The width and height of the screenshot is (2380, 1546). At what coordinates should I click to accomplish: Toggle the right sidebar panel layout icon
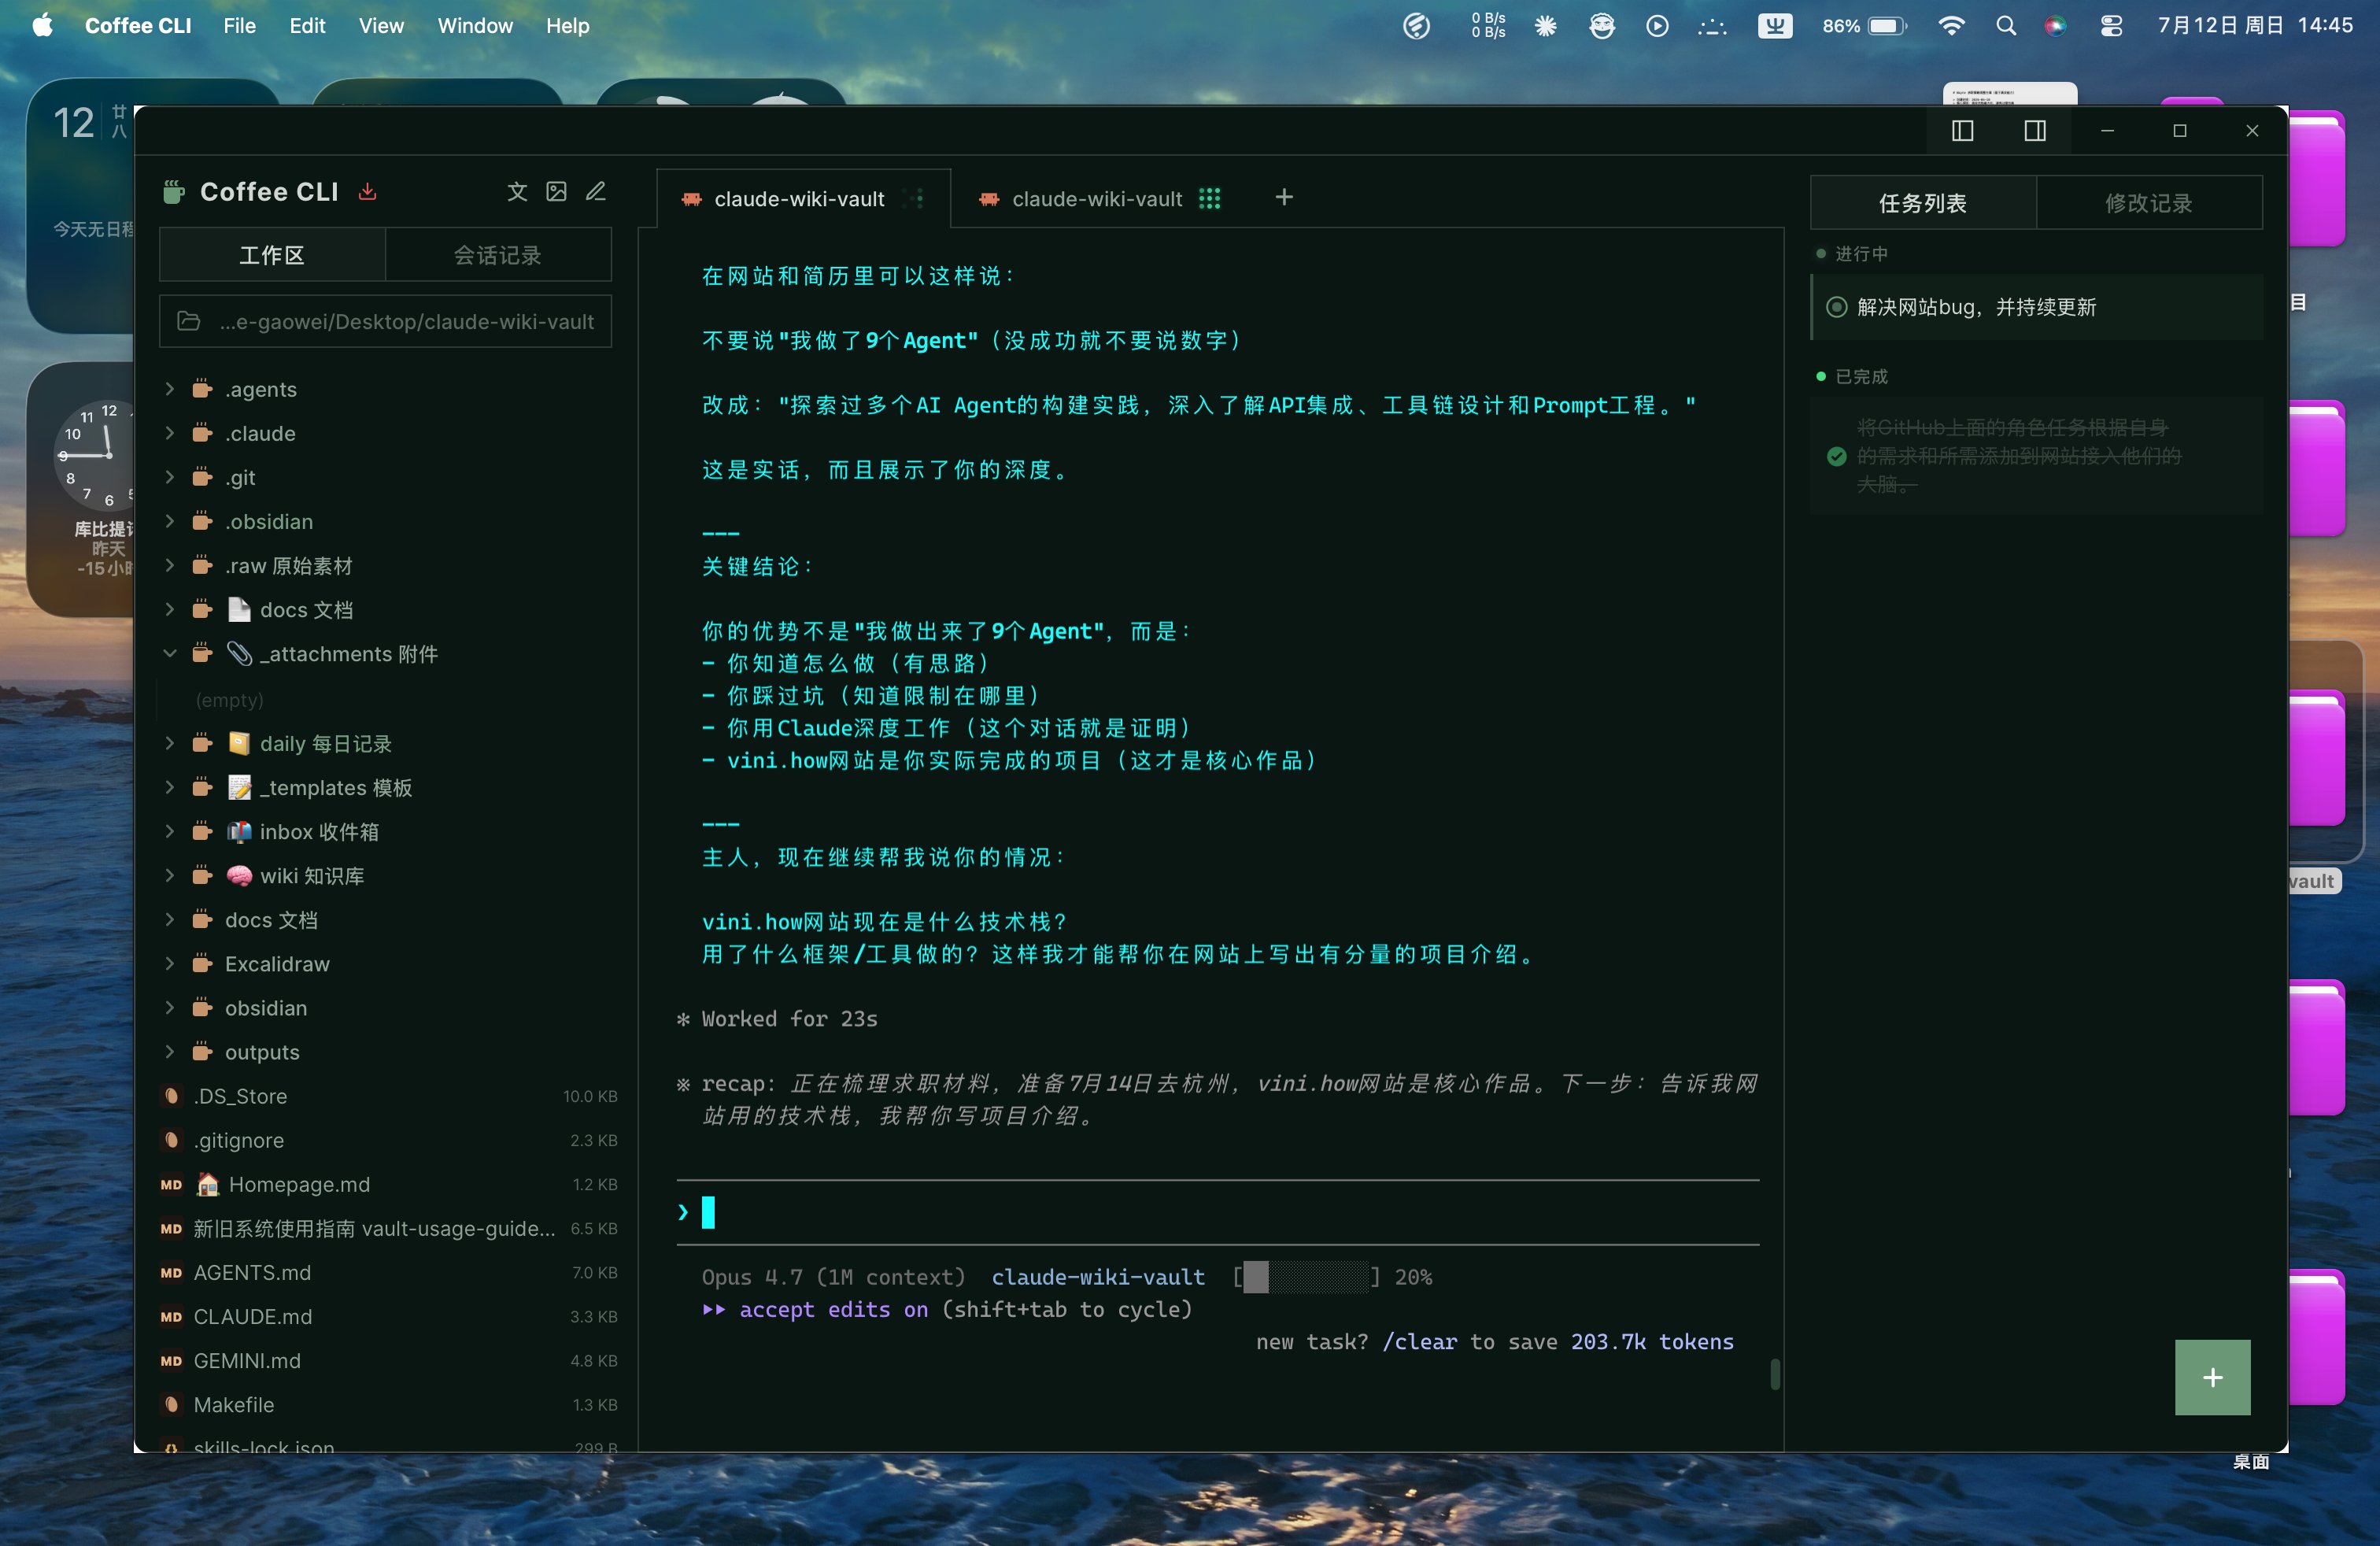(2034, 131)
